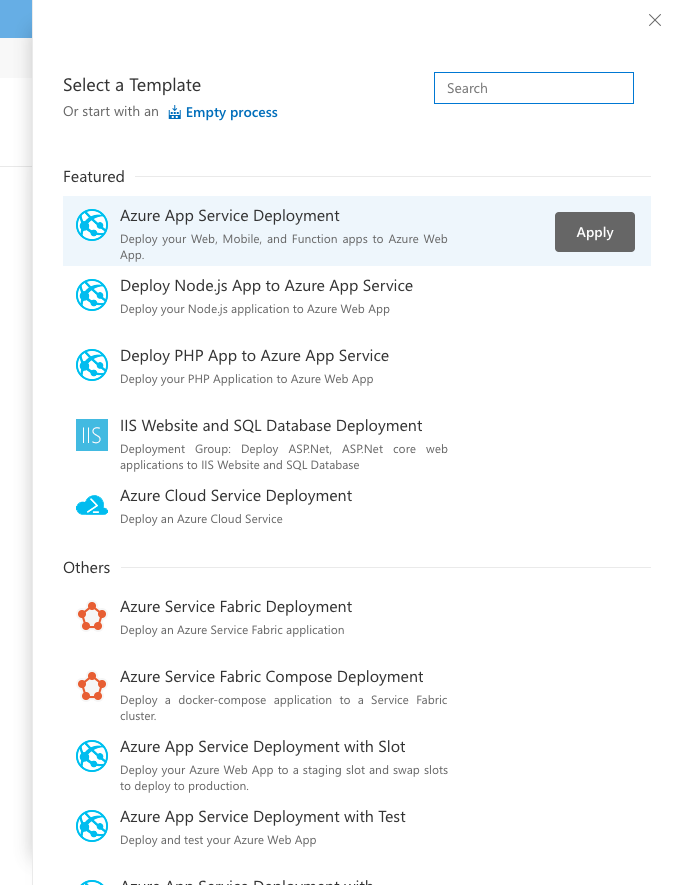
Task: Select Azure Cloud Service Deployment template
Action: click(236, 496)
